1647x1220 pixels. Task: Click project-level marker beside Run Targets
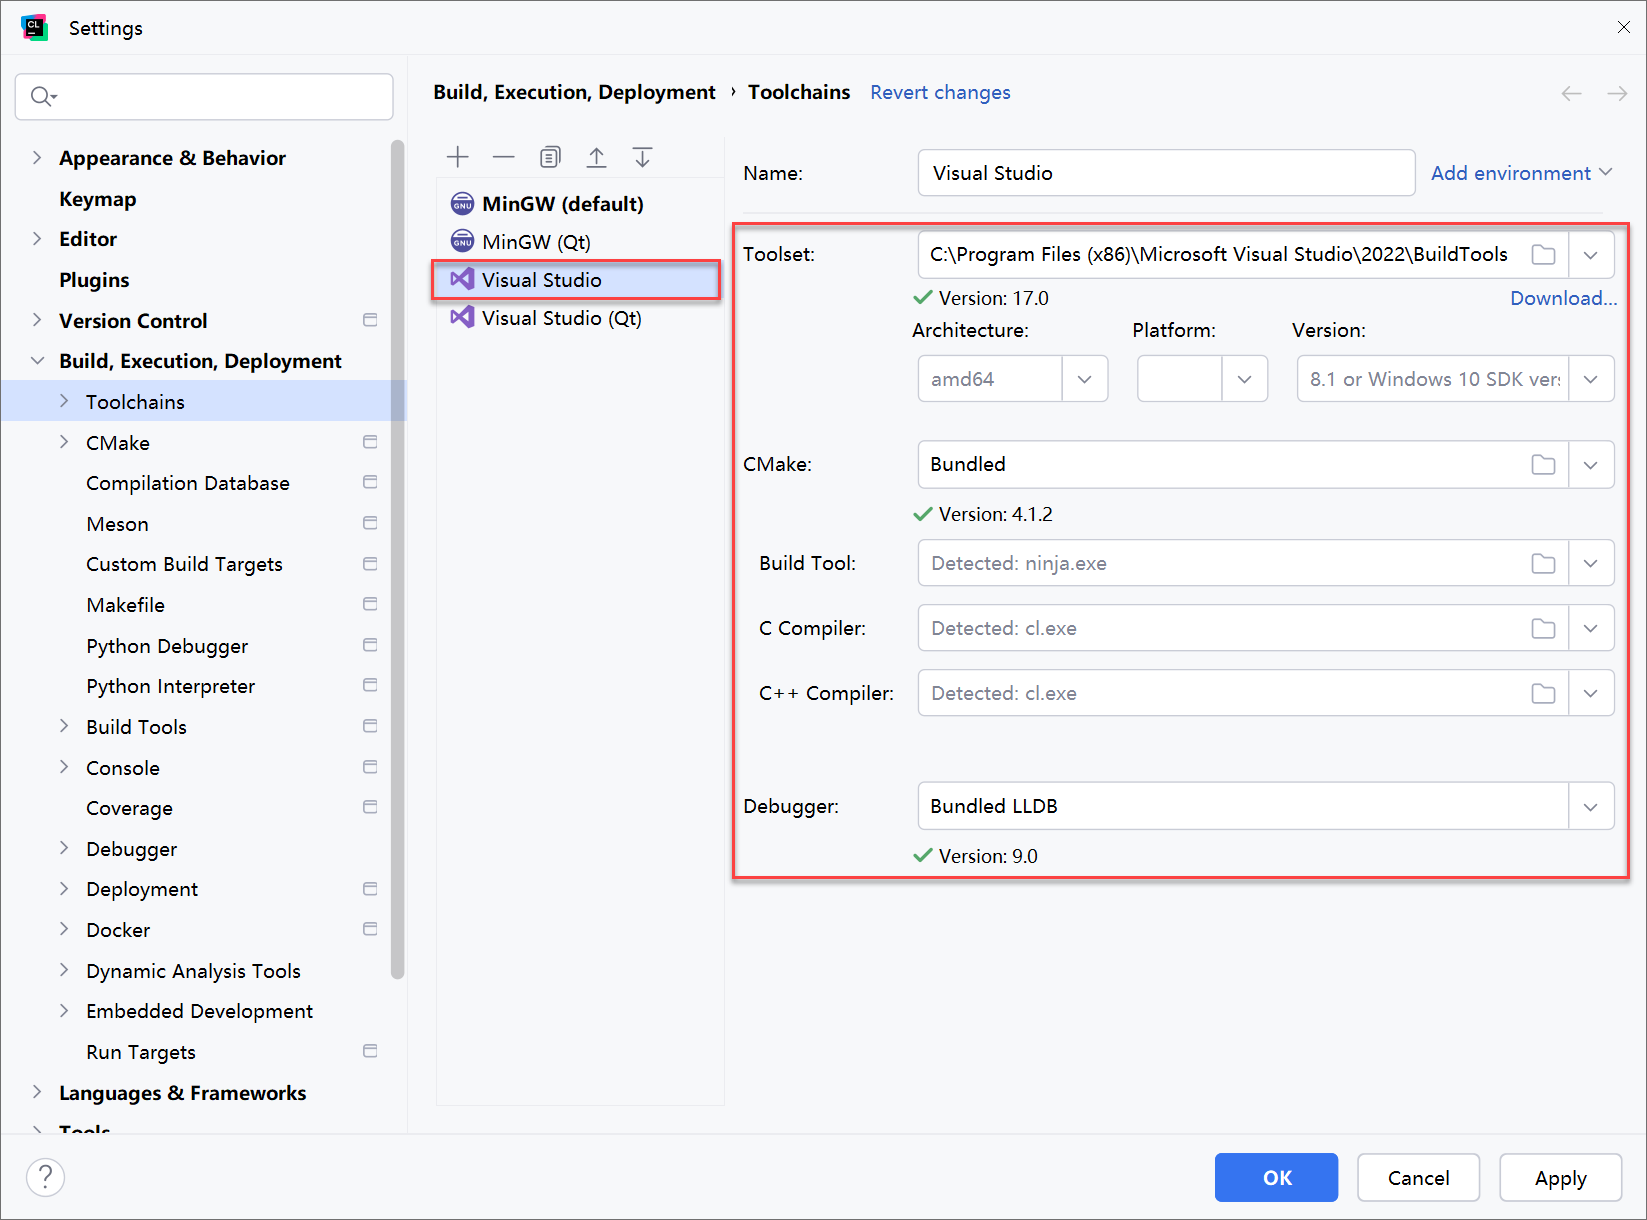point(370,1051)
